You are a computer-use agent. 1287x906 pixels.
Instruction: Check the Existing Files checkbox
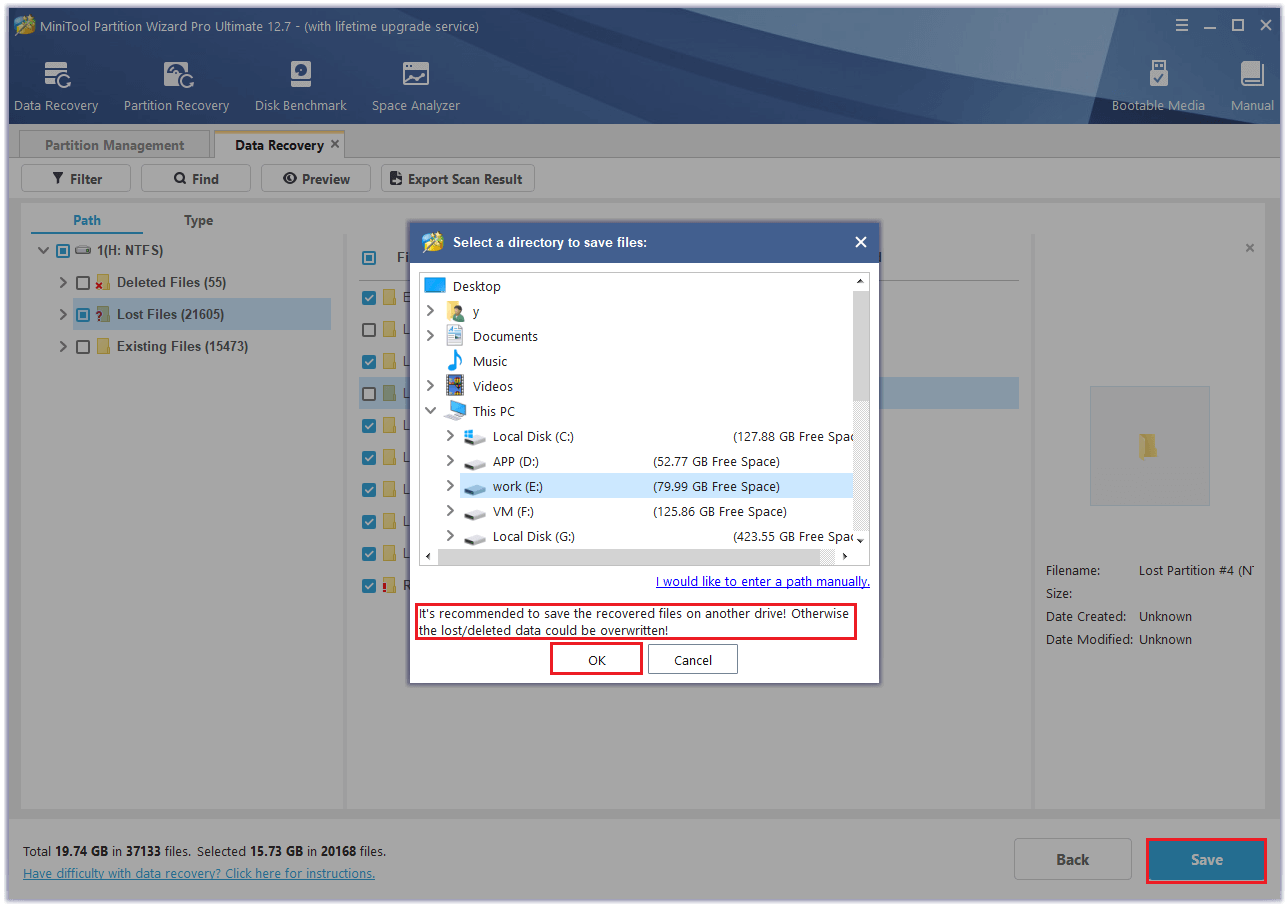click(83, 346)
